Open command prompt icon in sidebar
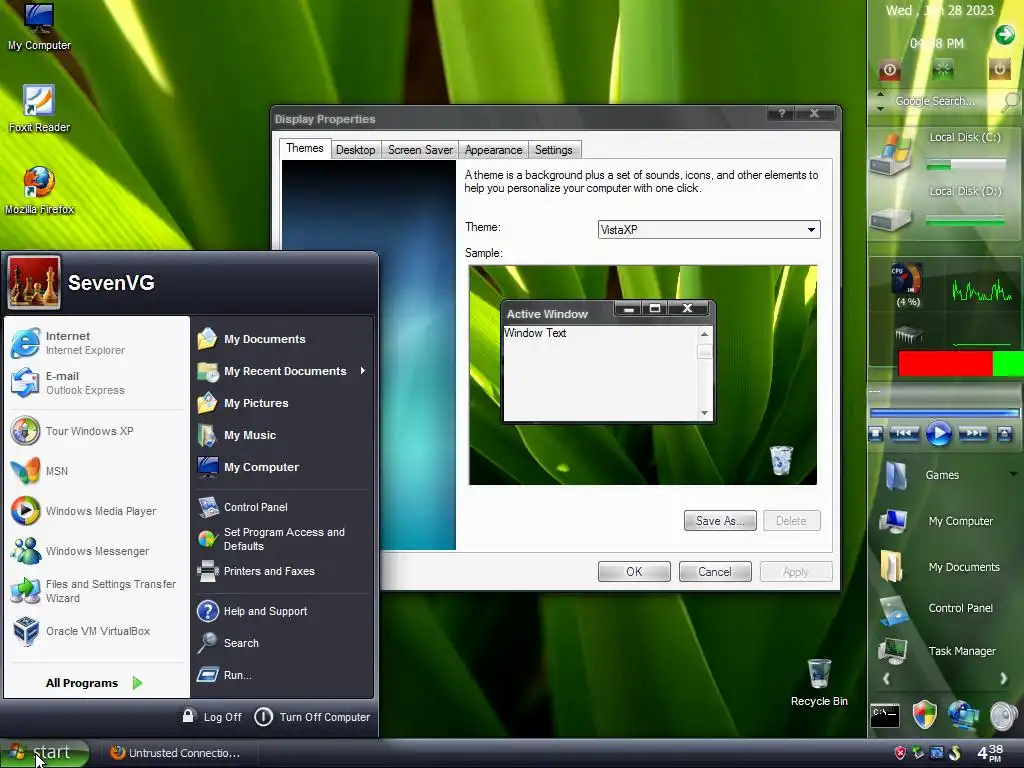 885,716
